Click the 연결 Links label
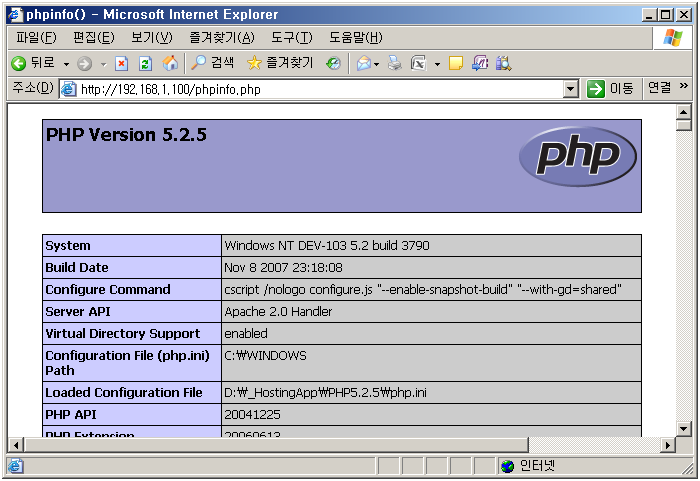This screenshot has height=481, width=700. tap(659, 88)
